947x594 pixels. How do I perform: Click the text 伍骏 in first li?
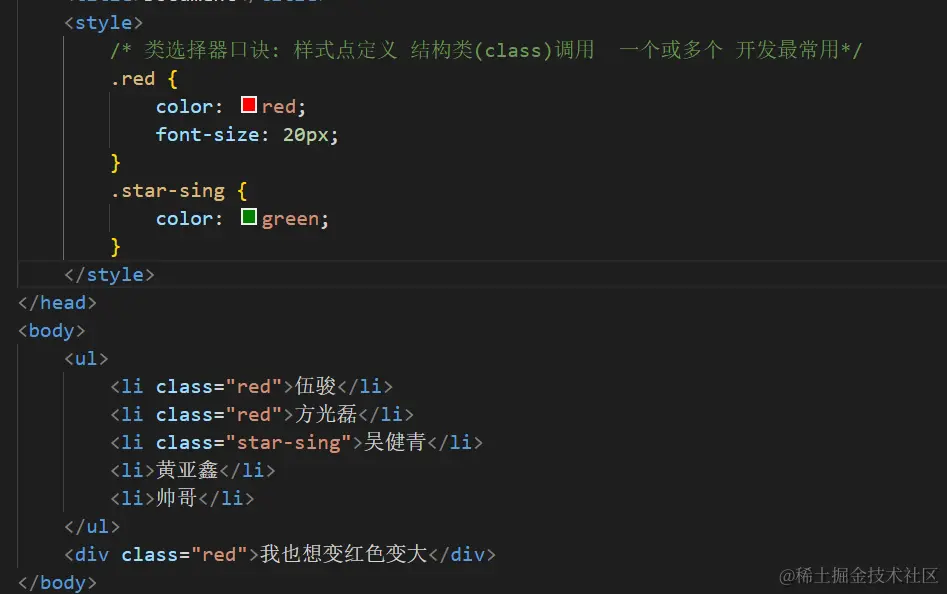(316, 386)
